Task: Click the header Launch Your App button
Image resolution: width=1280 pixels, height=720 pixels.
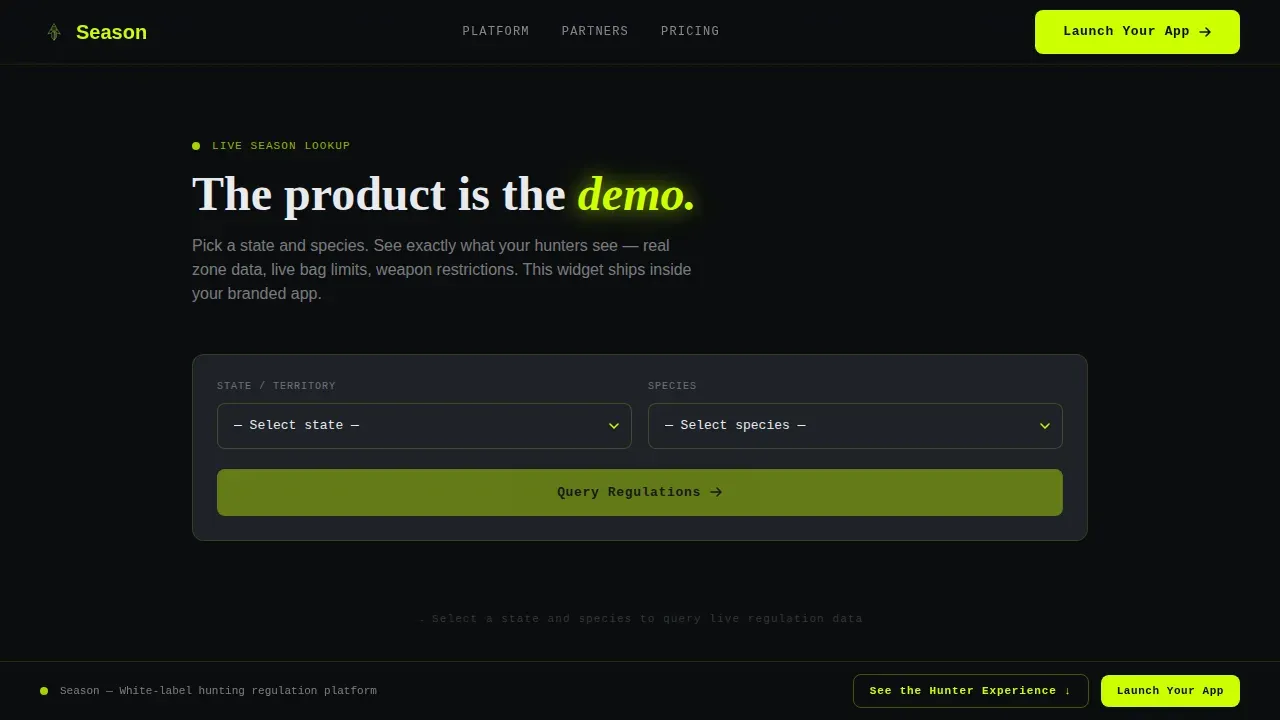Action: (x=1137, y=32)
